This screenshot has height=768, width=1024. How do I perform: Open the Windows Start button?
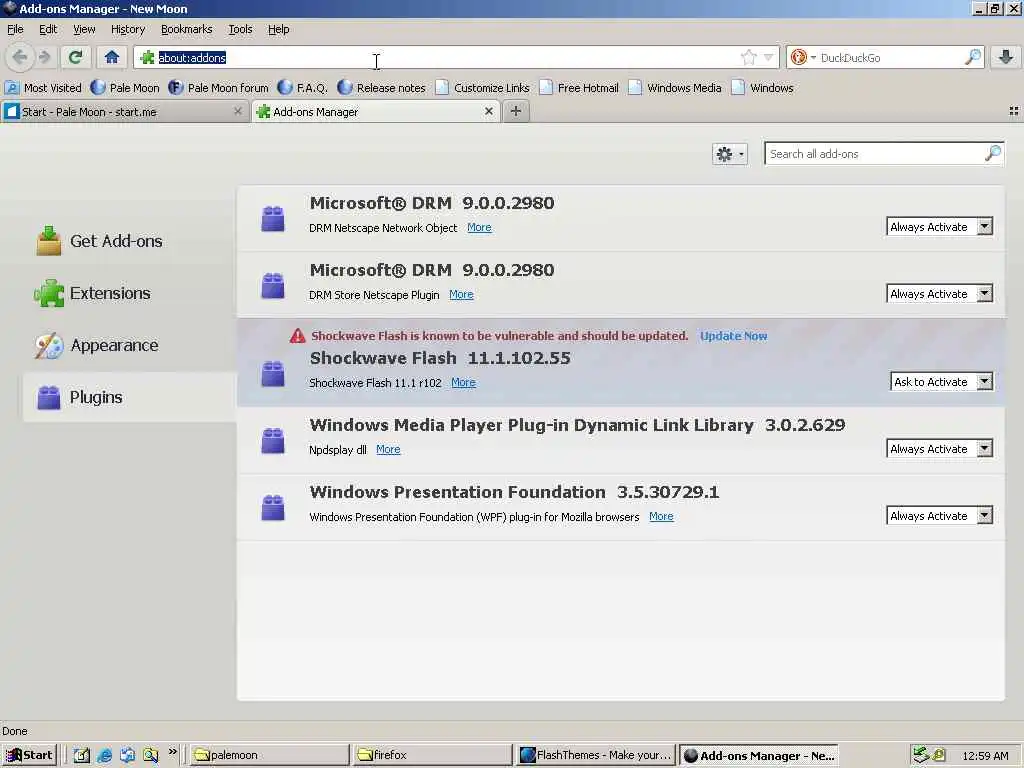coord(29,755)
